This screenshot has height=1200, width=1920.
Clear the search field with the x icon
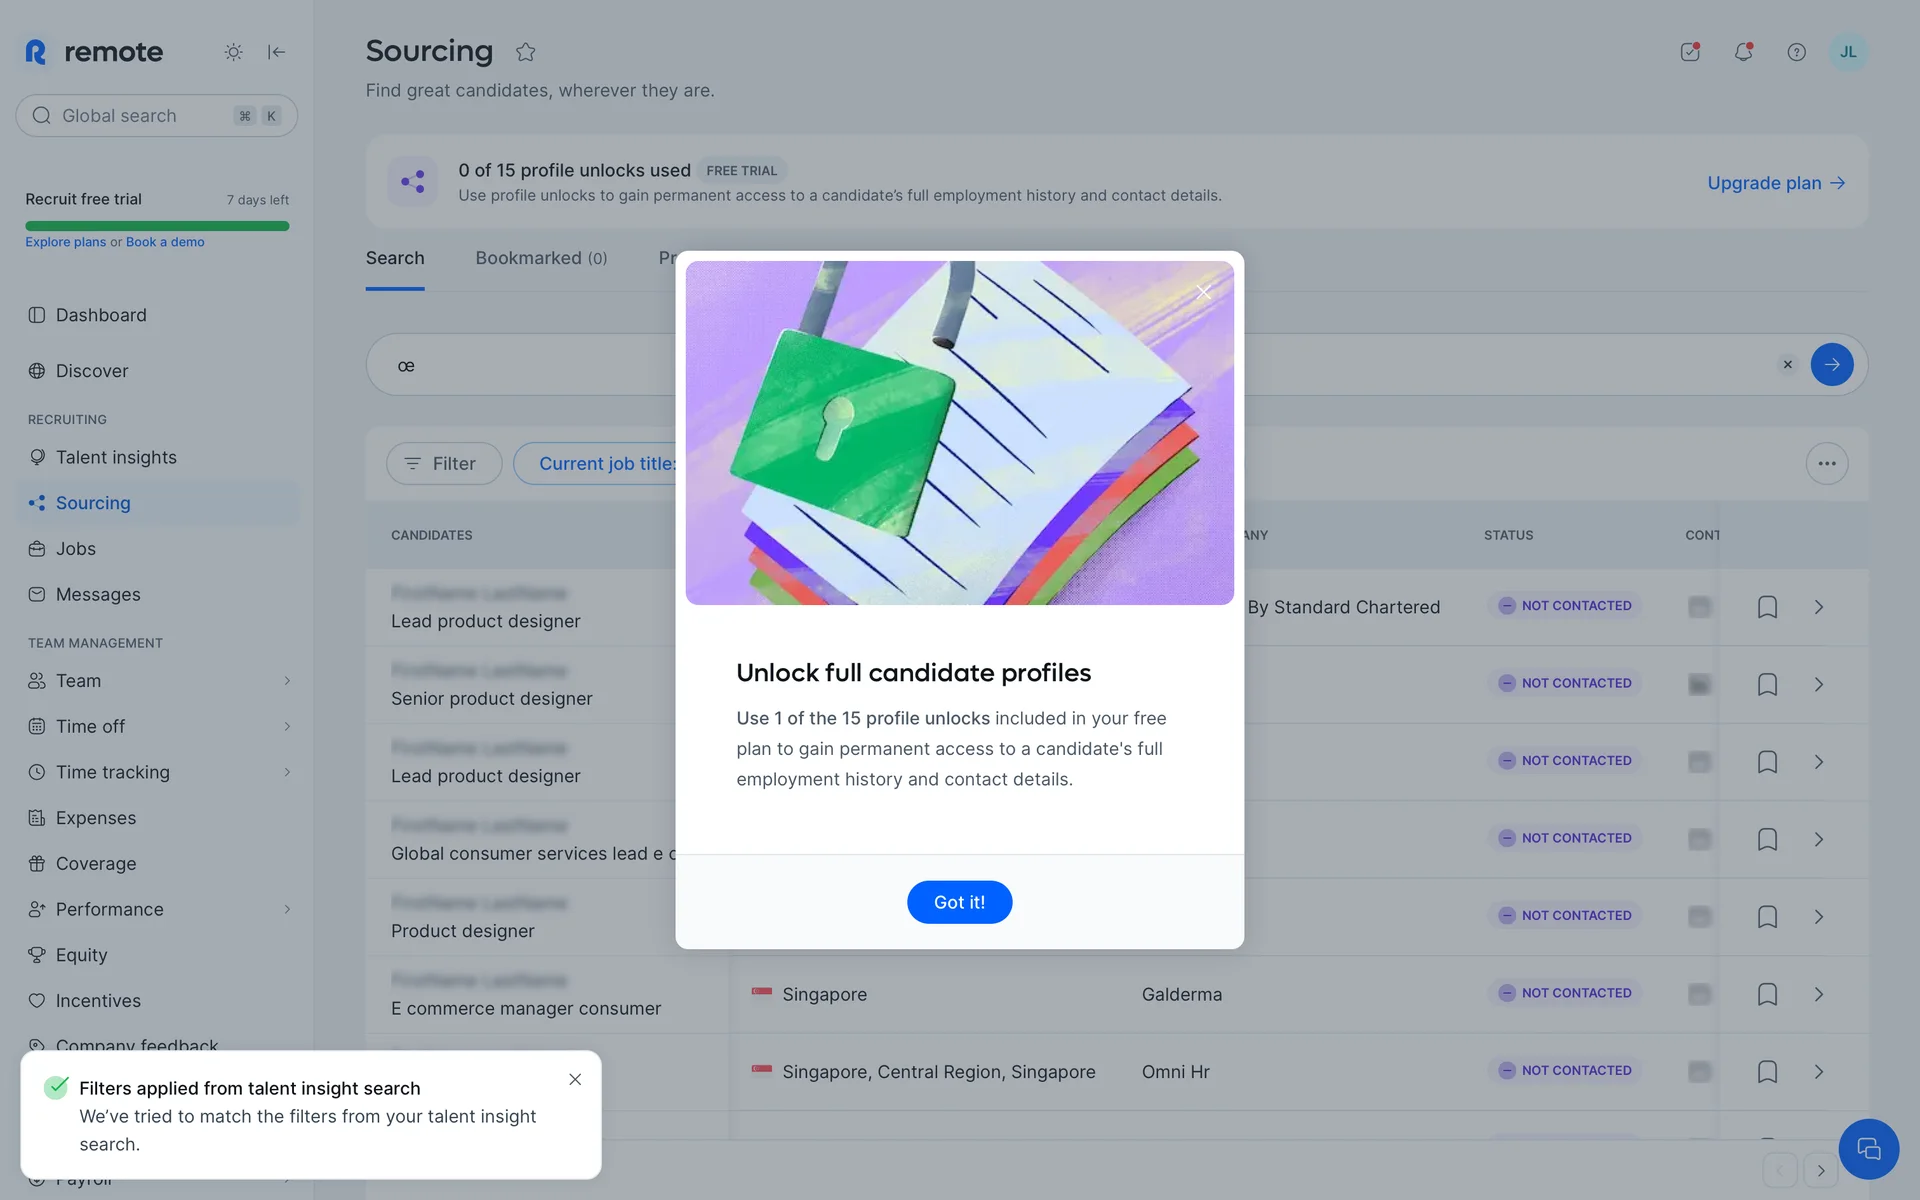click(1787, 365)
